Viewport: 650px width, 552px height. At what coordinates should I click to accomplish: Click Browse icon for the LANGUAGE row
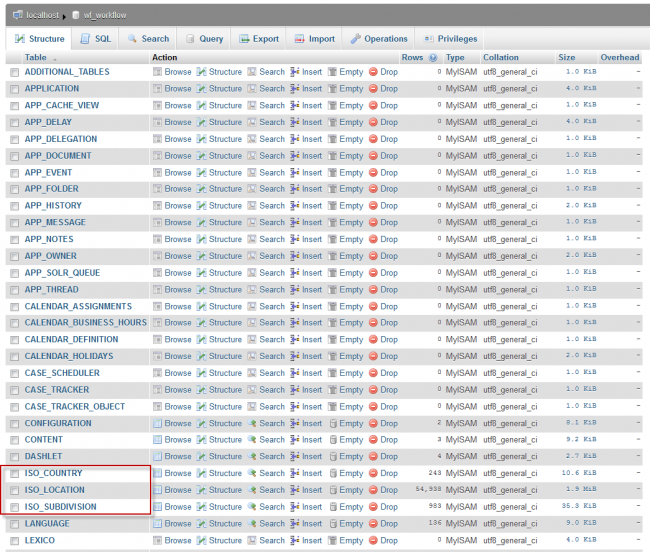coord(158,523)
